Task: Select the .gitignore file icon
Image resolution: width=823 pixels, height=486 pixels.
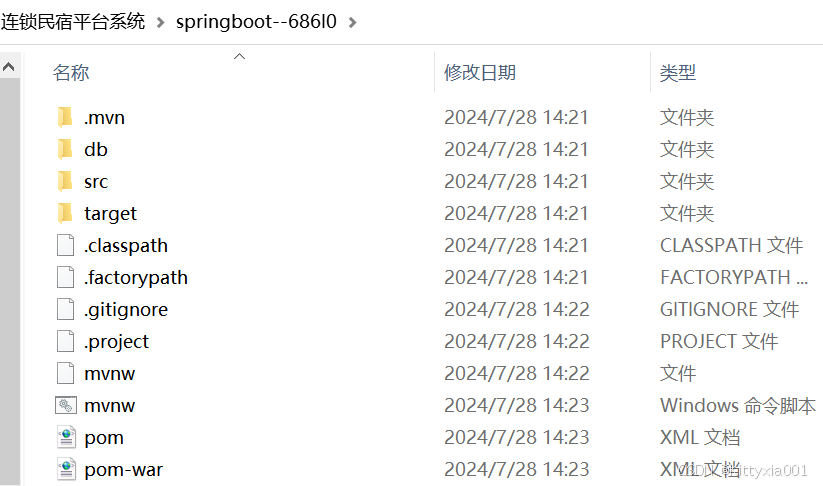Action: pos(66,309)
